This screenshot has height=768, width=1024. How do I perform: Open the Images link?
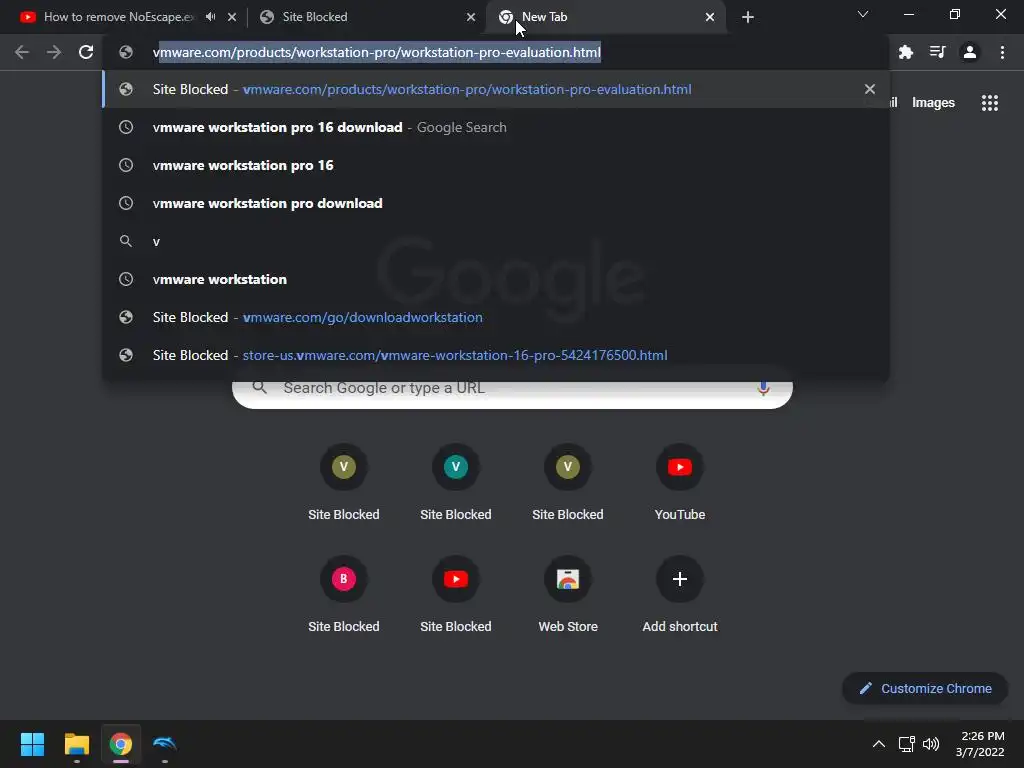[933, 103]
